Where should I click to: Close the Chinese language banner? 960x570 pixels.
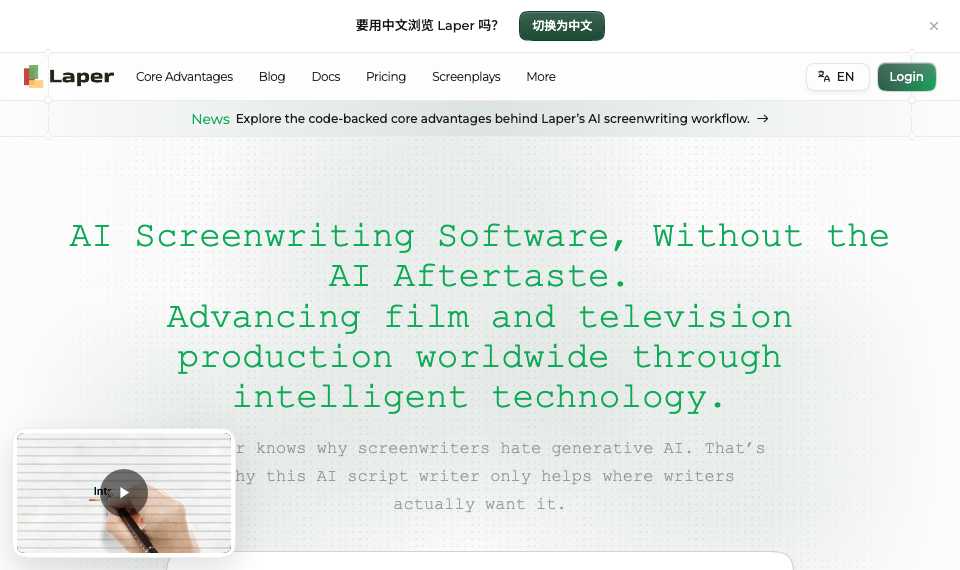pos(934,26)
